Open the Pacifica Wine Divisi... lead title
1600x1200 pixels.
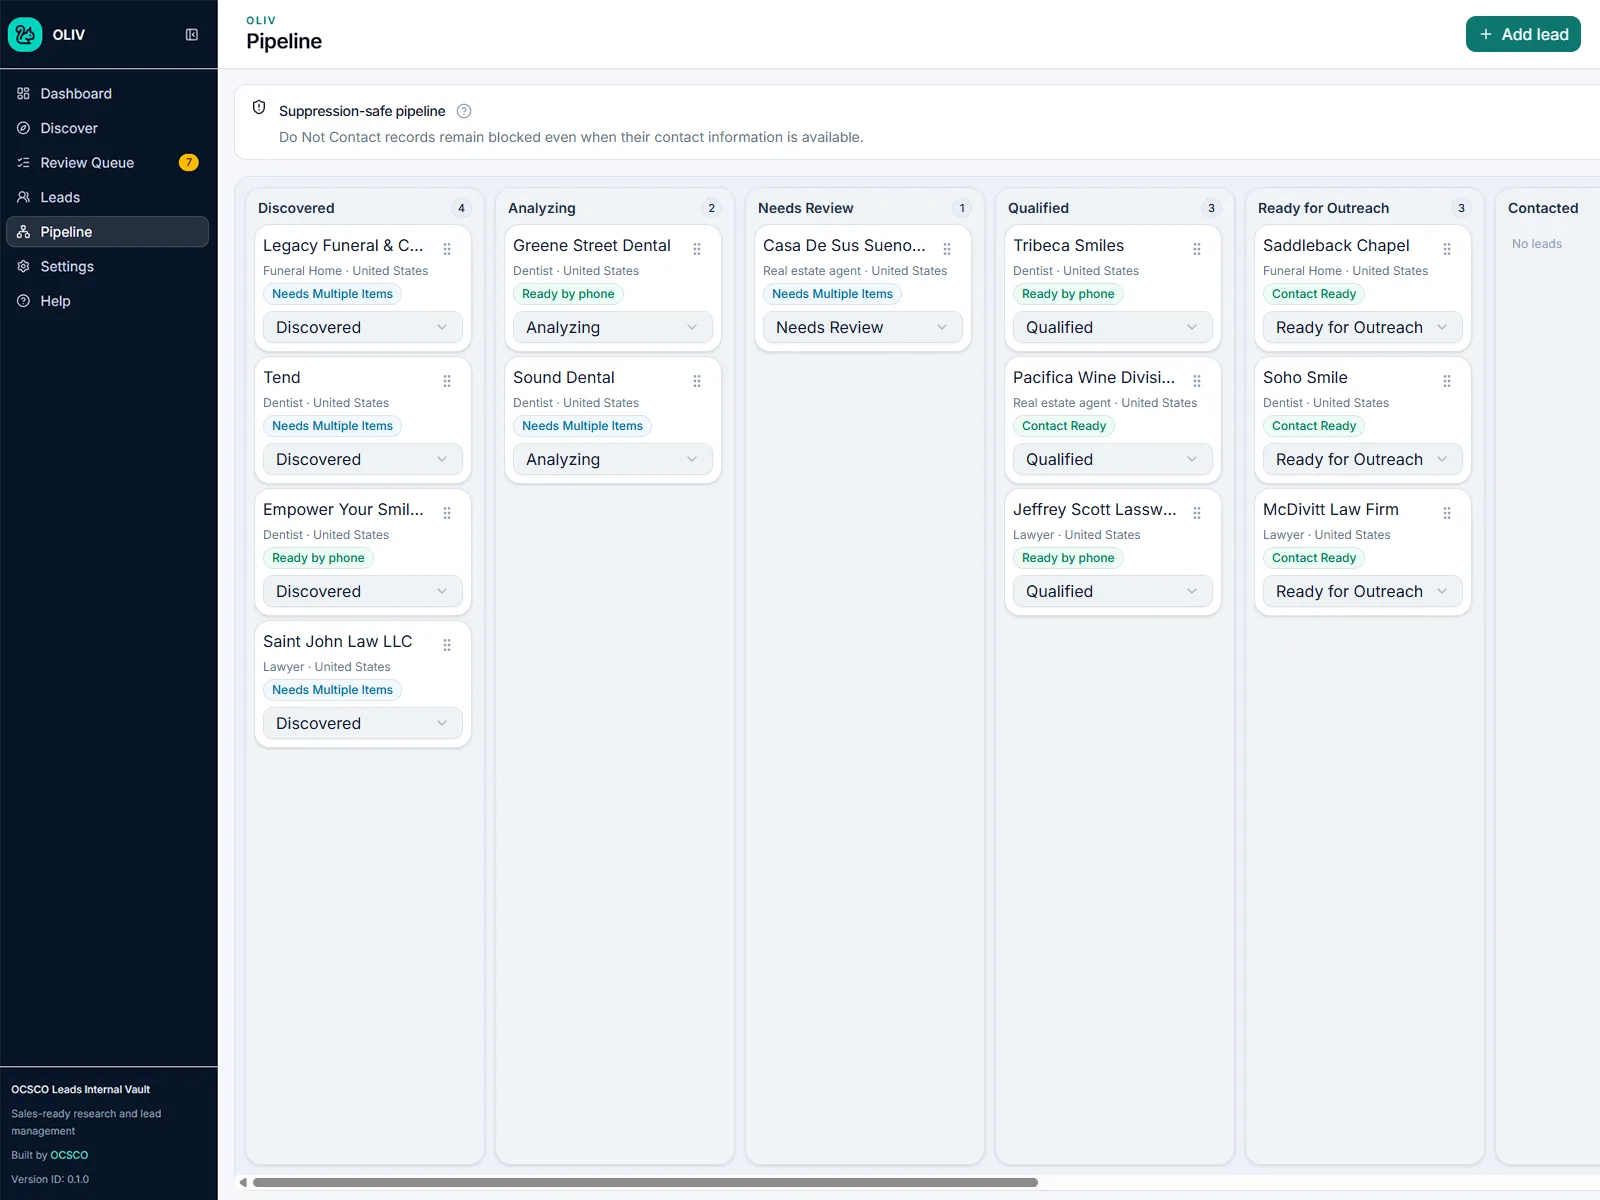pyautogui.click(x=1094, y=377)
